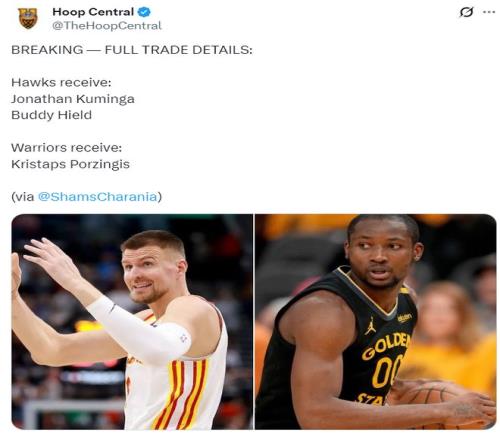
Task: Open the three-dot more options menu
Action: tap(489, 12)
